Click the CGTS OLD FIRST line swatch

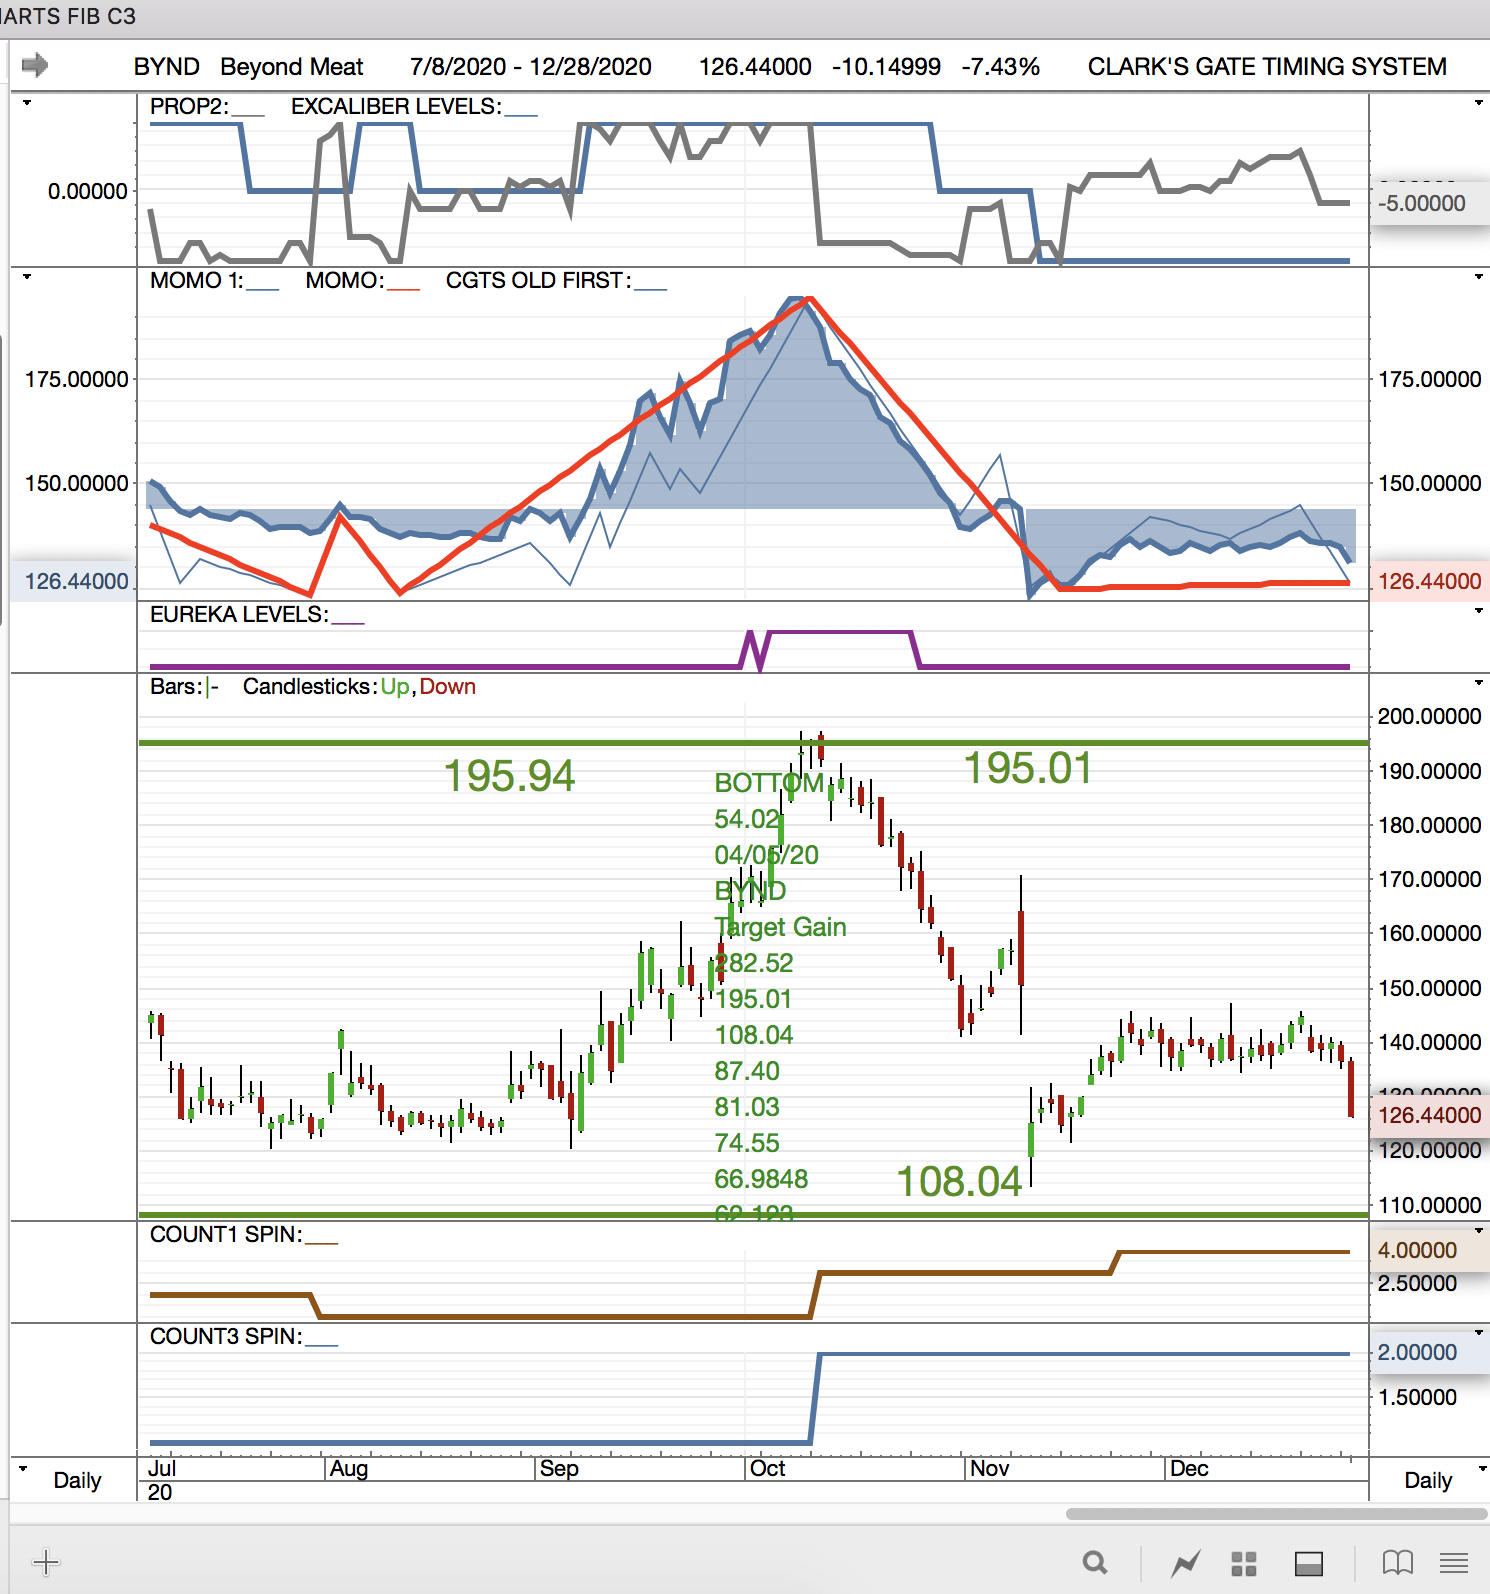pyautogui.click(x=650, y=288)
